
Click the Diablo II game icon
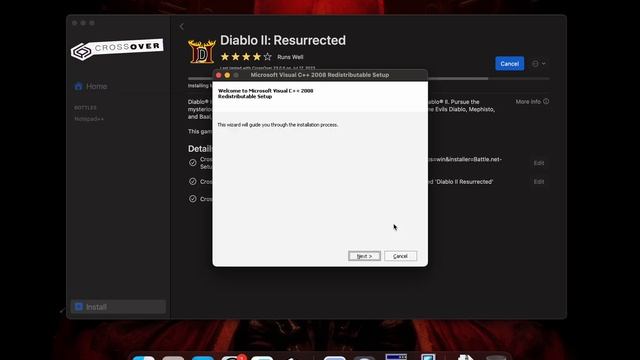(x=202, y=51)
